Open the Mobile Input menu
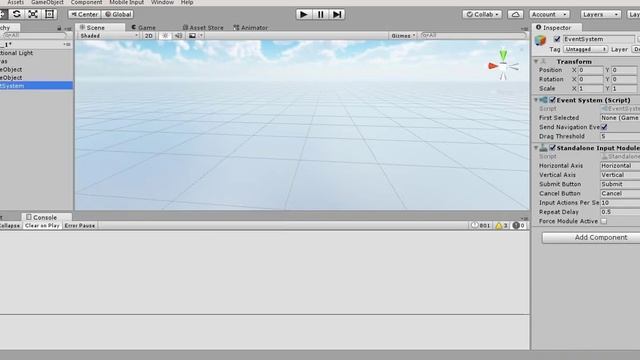The width and height of the screenshot is (640, 360). click(127, 2)
